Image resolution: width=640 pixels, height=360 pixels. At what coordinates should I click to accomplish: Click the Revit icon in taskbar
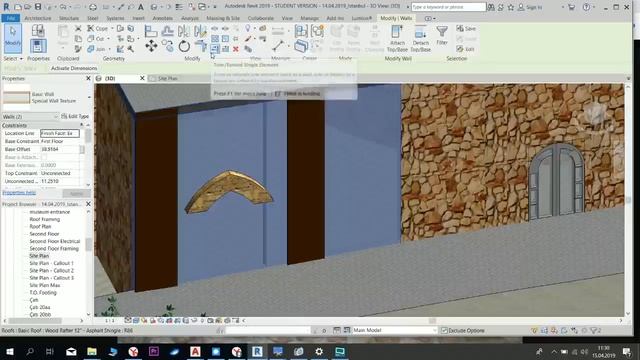tap(257, 351)
